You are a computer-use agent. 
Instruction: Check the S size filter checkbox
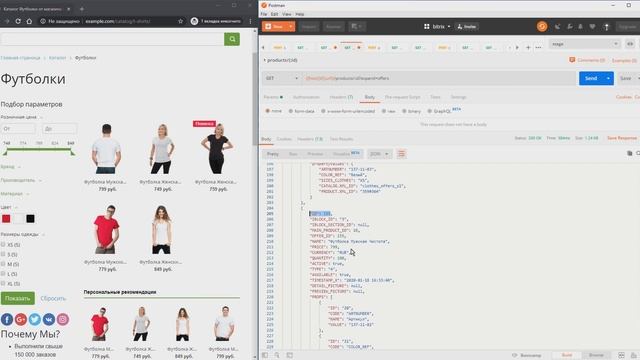point(3,254)
